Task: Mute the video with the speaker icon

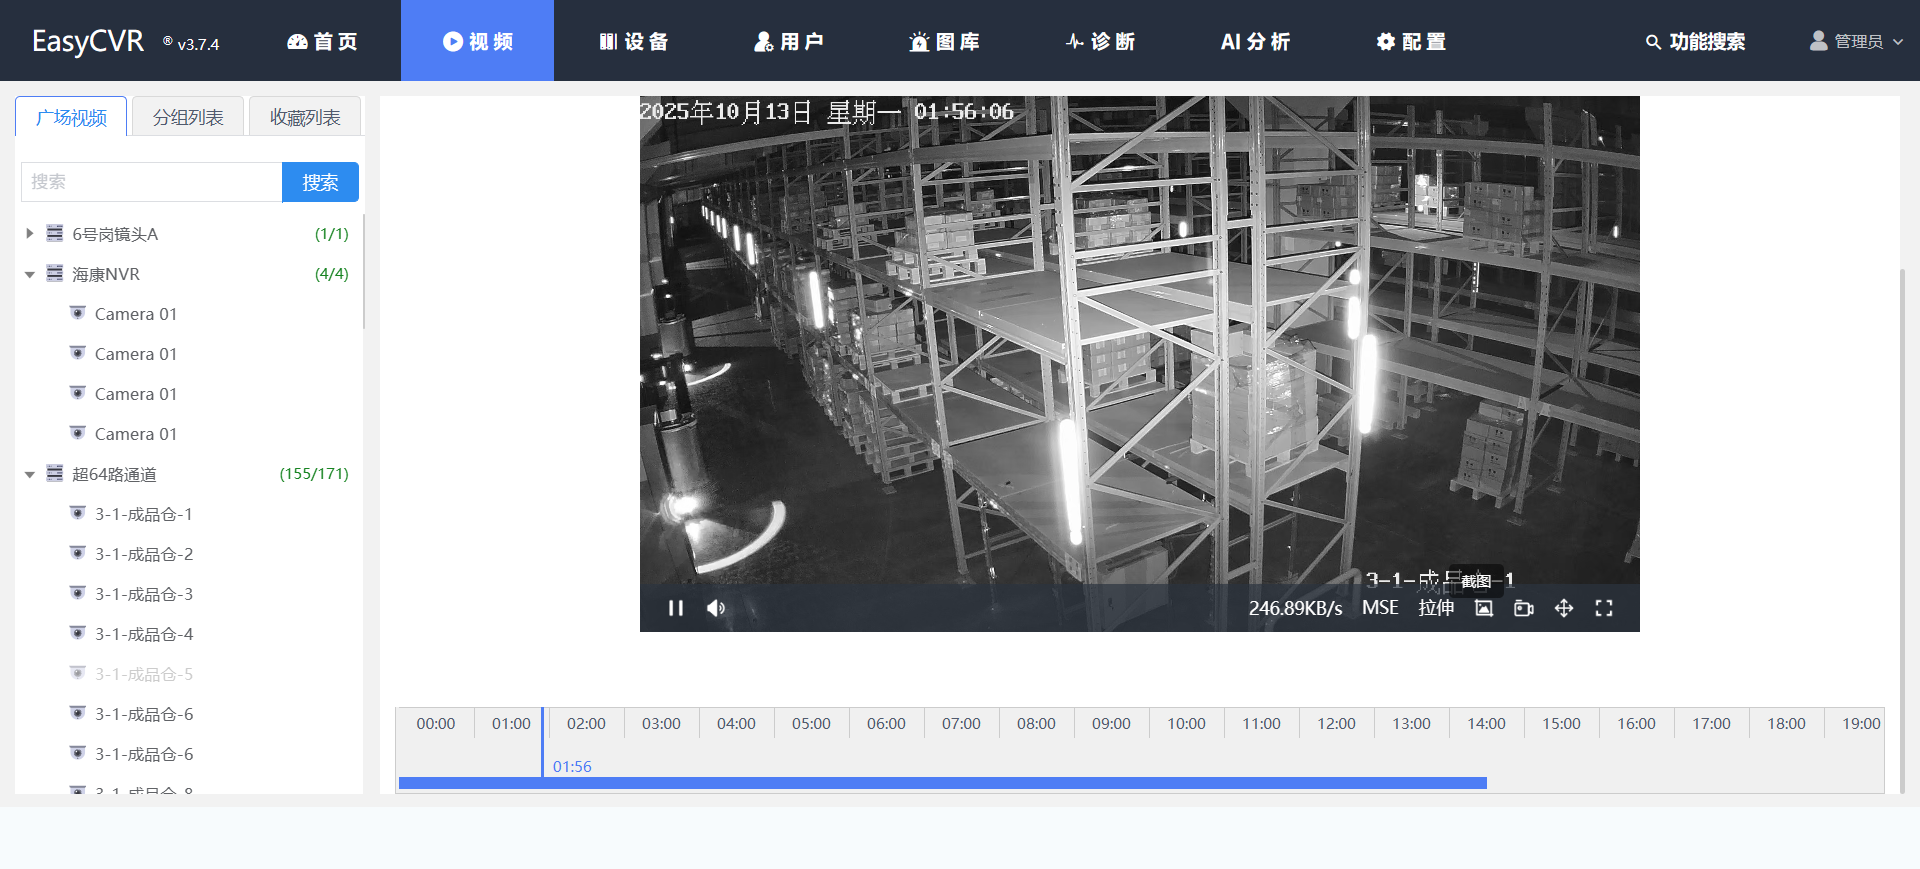Action: click(716, 608)
